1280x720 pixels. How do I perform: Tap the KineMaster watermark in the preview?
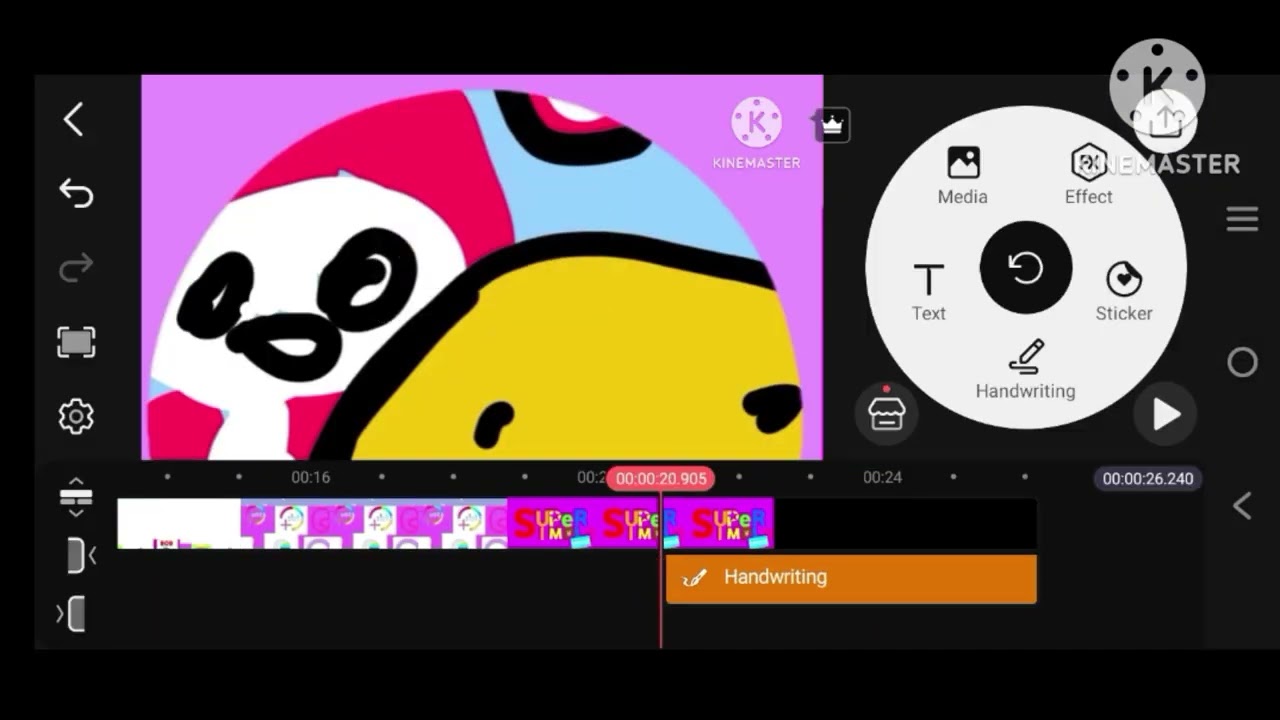756,133
